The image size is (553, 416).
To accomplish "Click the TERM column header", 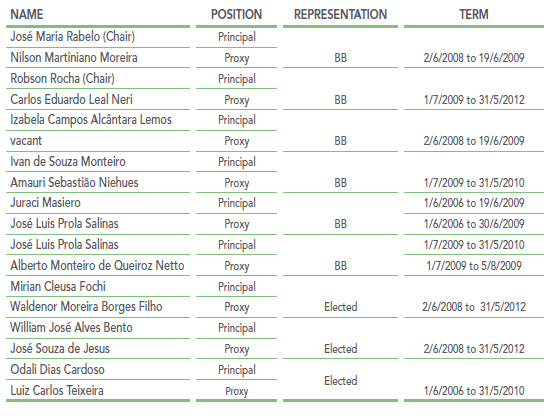I will 474,14.
